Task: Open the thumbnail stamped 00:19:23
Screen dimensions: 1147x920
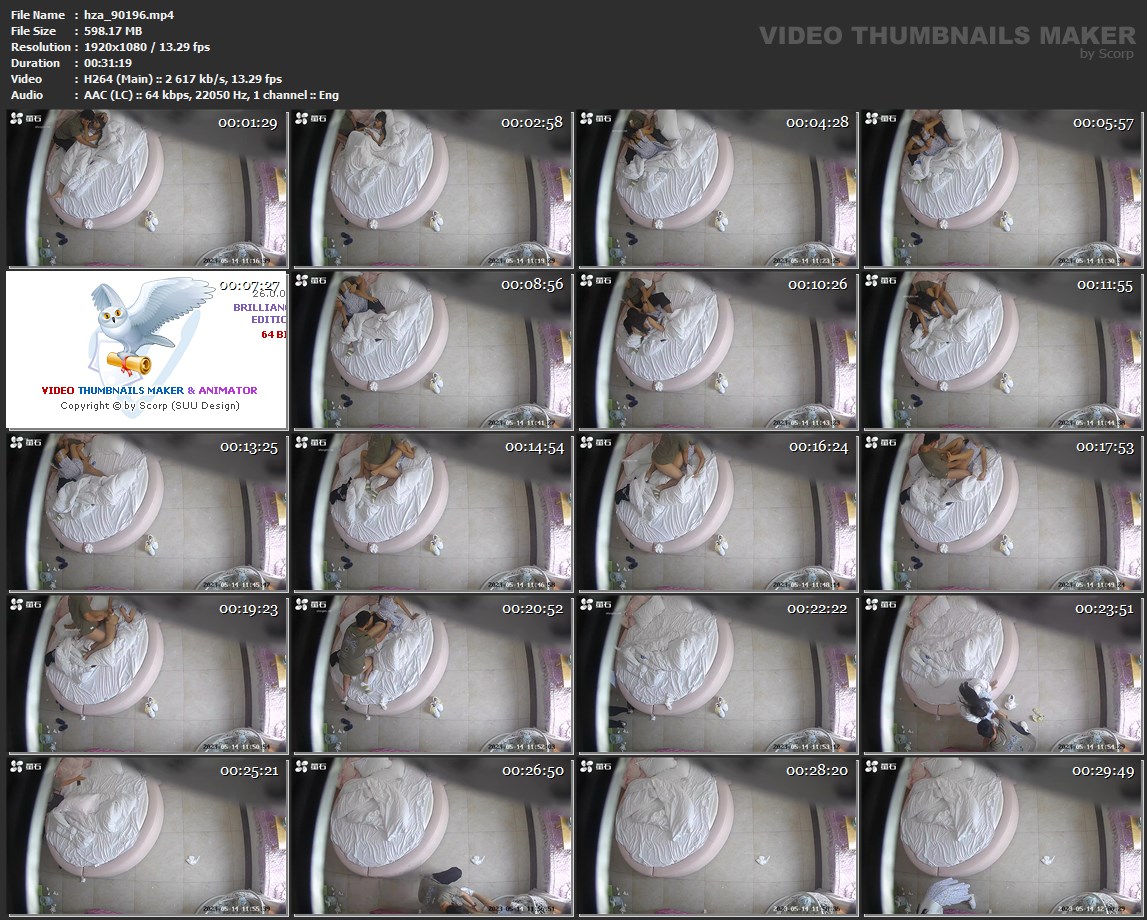Action: (x=147, y=674)
